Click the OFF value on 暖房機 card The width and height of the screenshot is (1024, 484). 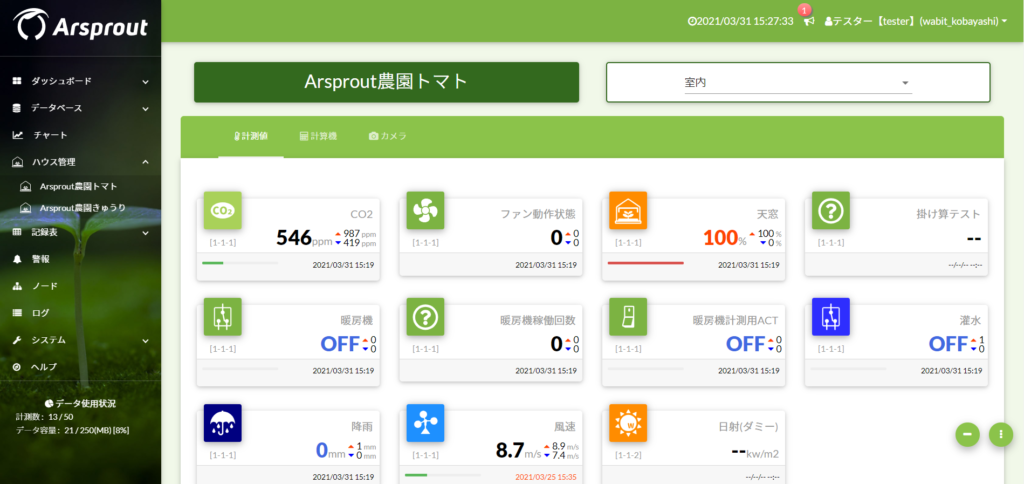click(x=340, y=344)
